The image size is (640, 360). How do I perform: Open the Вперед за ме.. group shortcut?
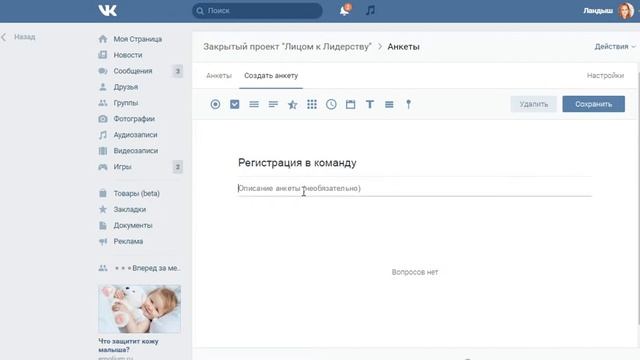pos(140,268)
